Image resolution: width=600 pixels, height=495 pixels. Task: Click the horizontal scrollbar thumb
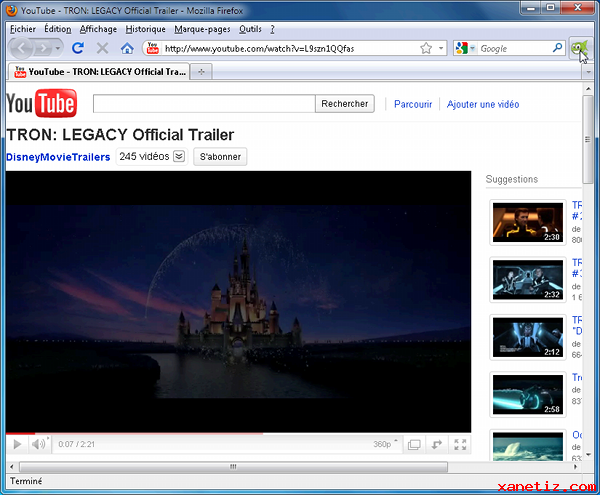233,467
